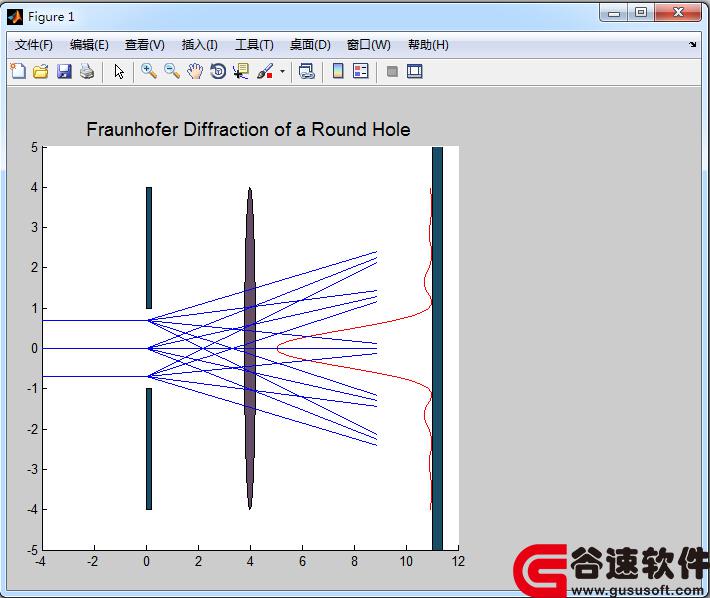This screenshot has width=710, height=598.
Task: Open the 插入(I) menu
Action: (200, 45)
